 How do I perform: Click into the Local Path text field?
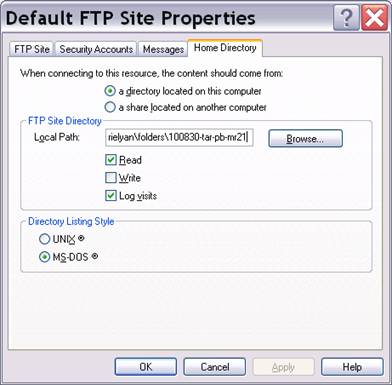coord(179,137)
